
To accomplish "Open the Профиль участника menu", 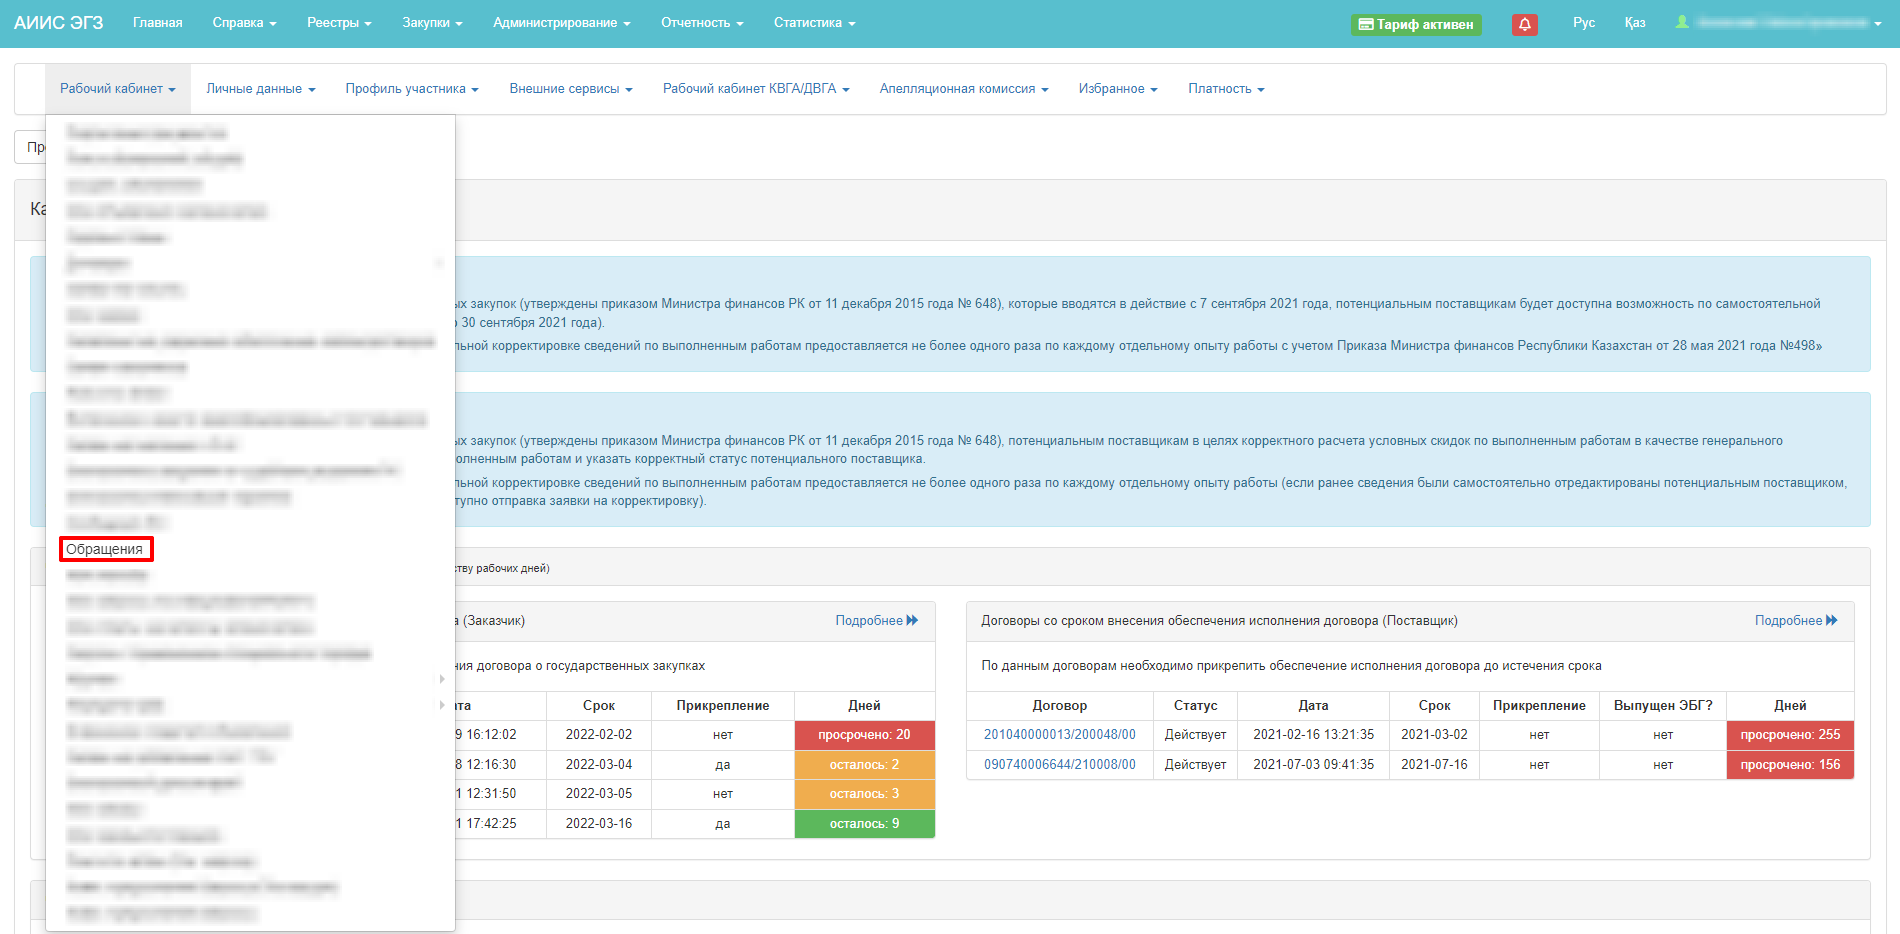I will [x=412, y=89].
